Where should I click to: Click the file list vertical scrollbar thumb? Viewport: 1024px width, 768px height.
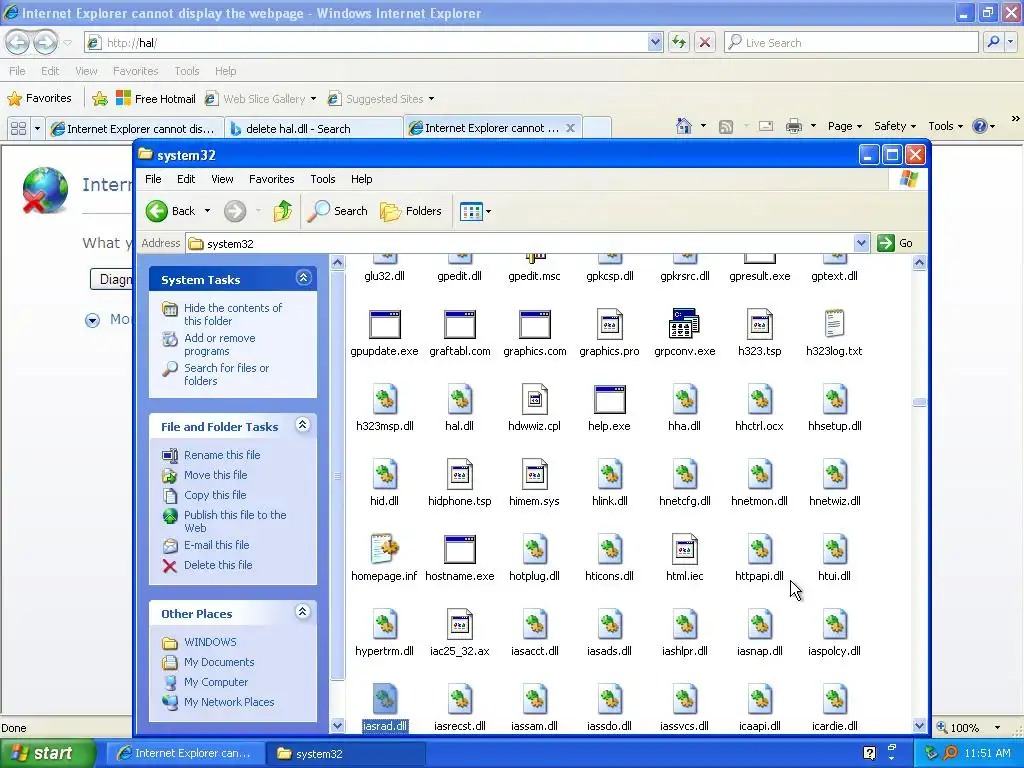pos(920,402)
